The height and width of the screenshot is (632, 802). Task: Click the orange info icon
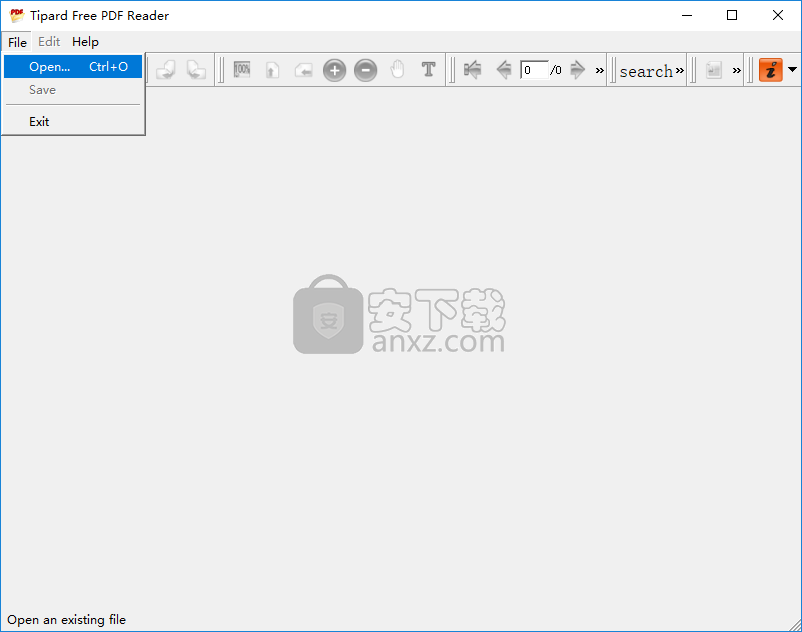[771, 70]
